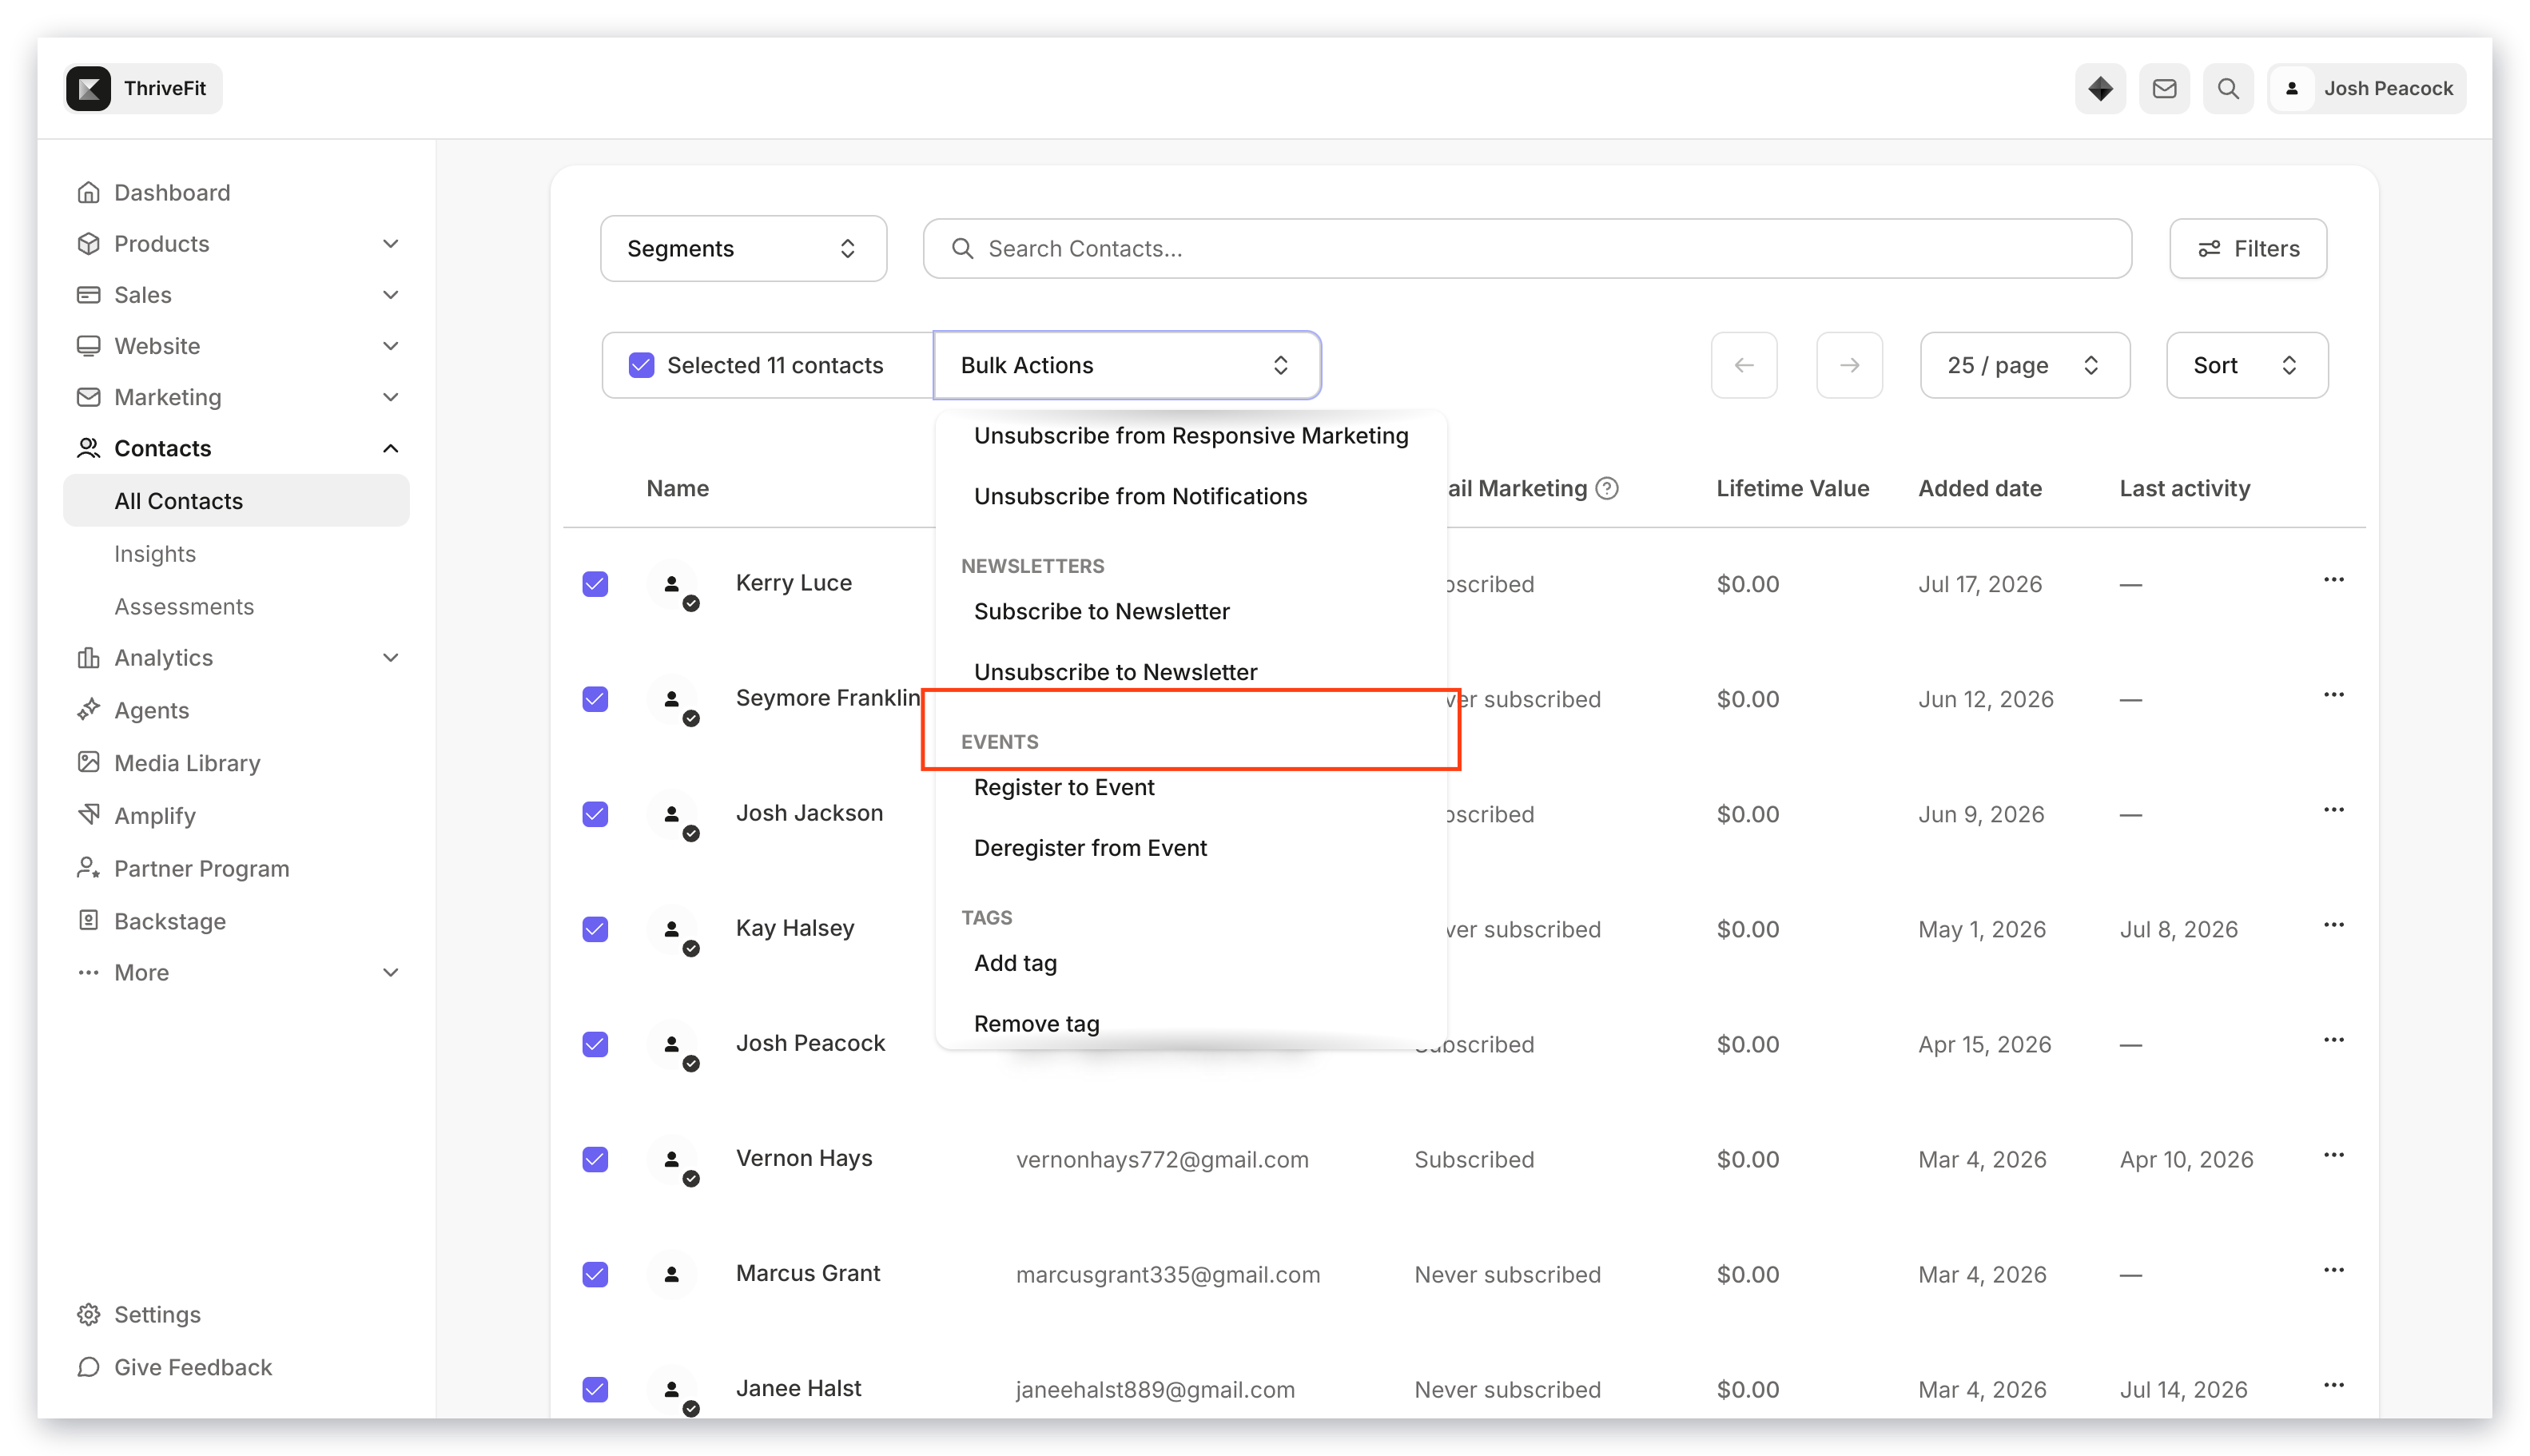
Task: Select All Contacts in sidebar
Action: tap(236, 500)
